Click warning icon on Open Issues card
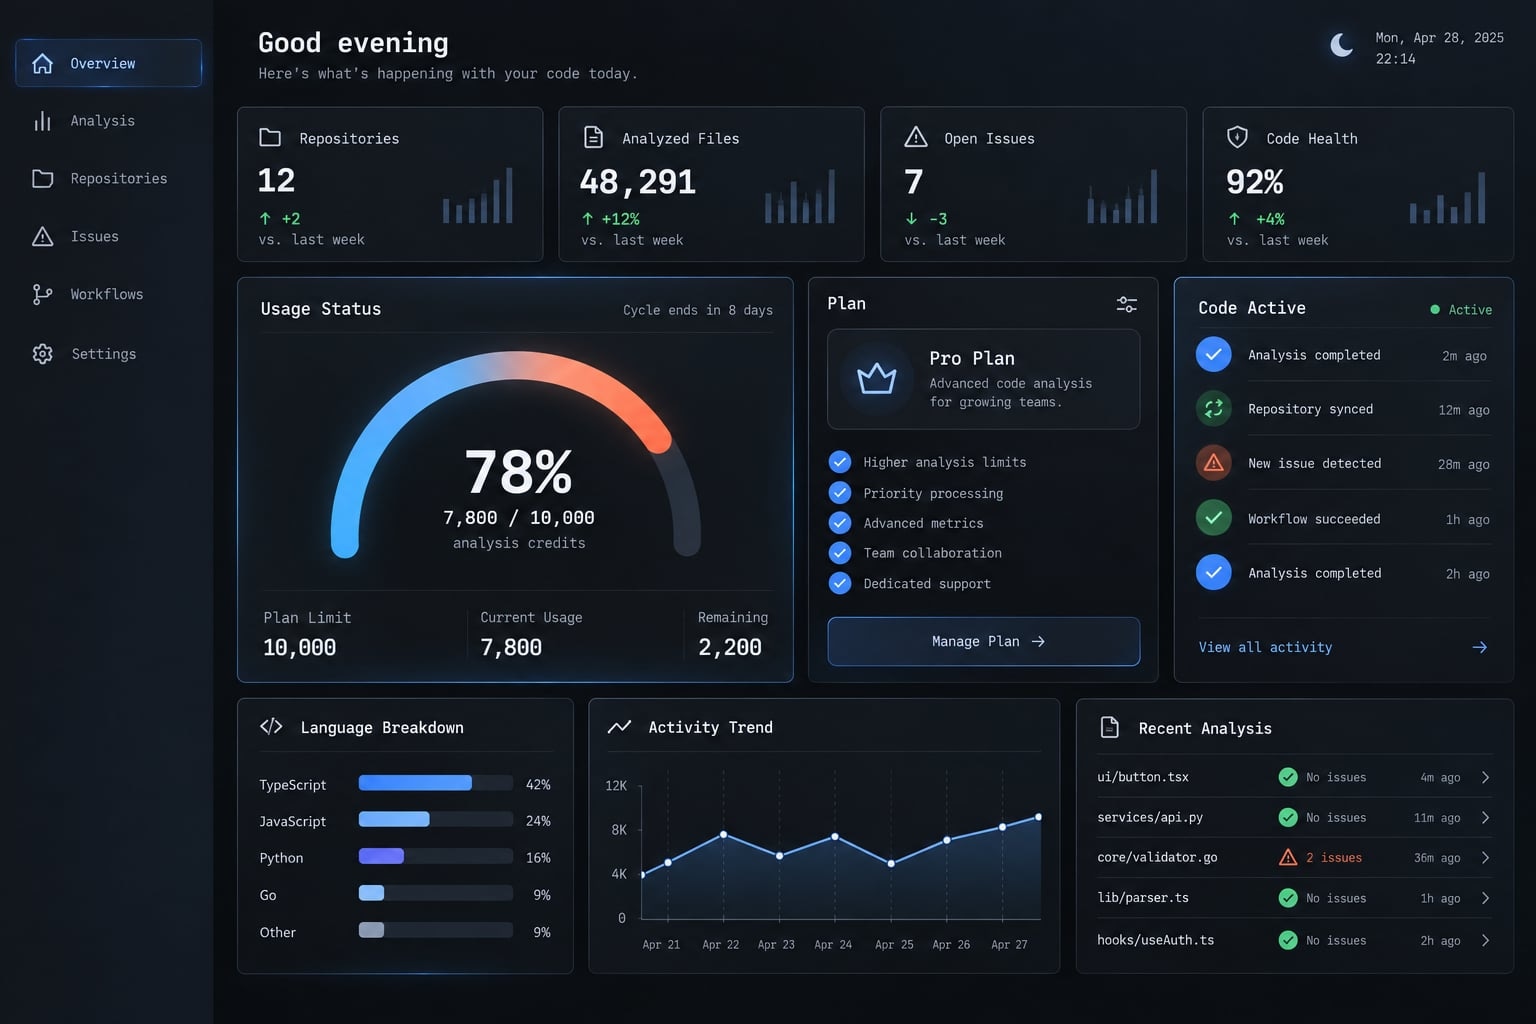The height and width of the screenshot is (1024, 1536). click(915, 137)
